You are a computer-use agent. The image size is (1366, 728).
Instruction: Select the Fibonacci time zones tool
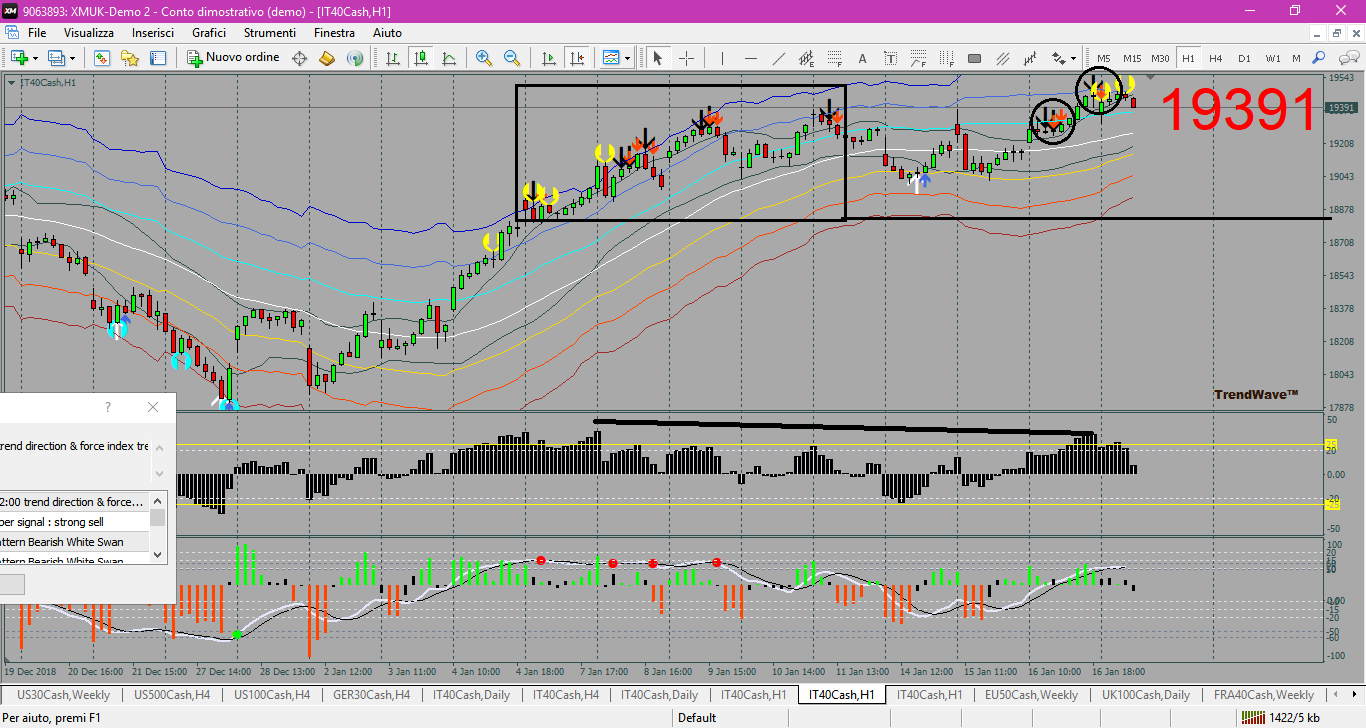tap(946, 58)
